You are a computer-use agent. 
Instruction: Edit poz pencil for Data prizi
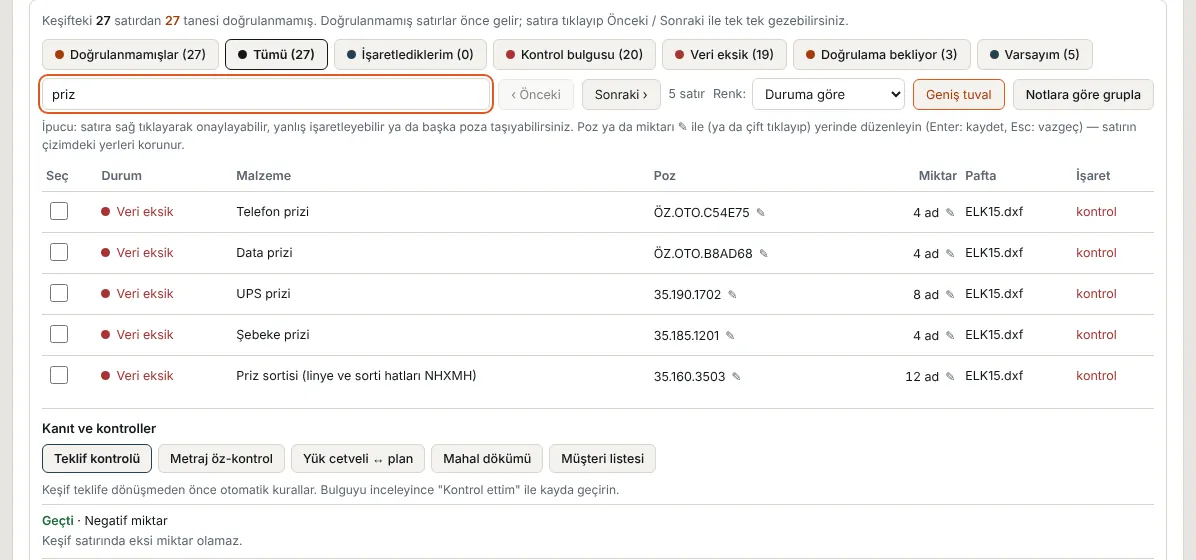point(764,253)
